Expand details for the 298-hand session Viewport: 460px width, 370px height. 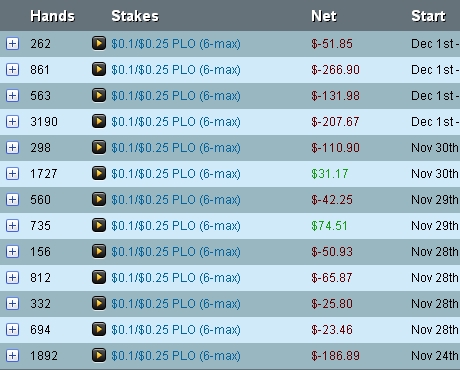click(x=12, y=148)
